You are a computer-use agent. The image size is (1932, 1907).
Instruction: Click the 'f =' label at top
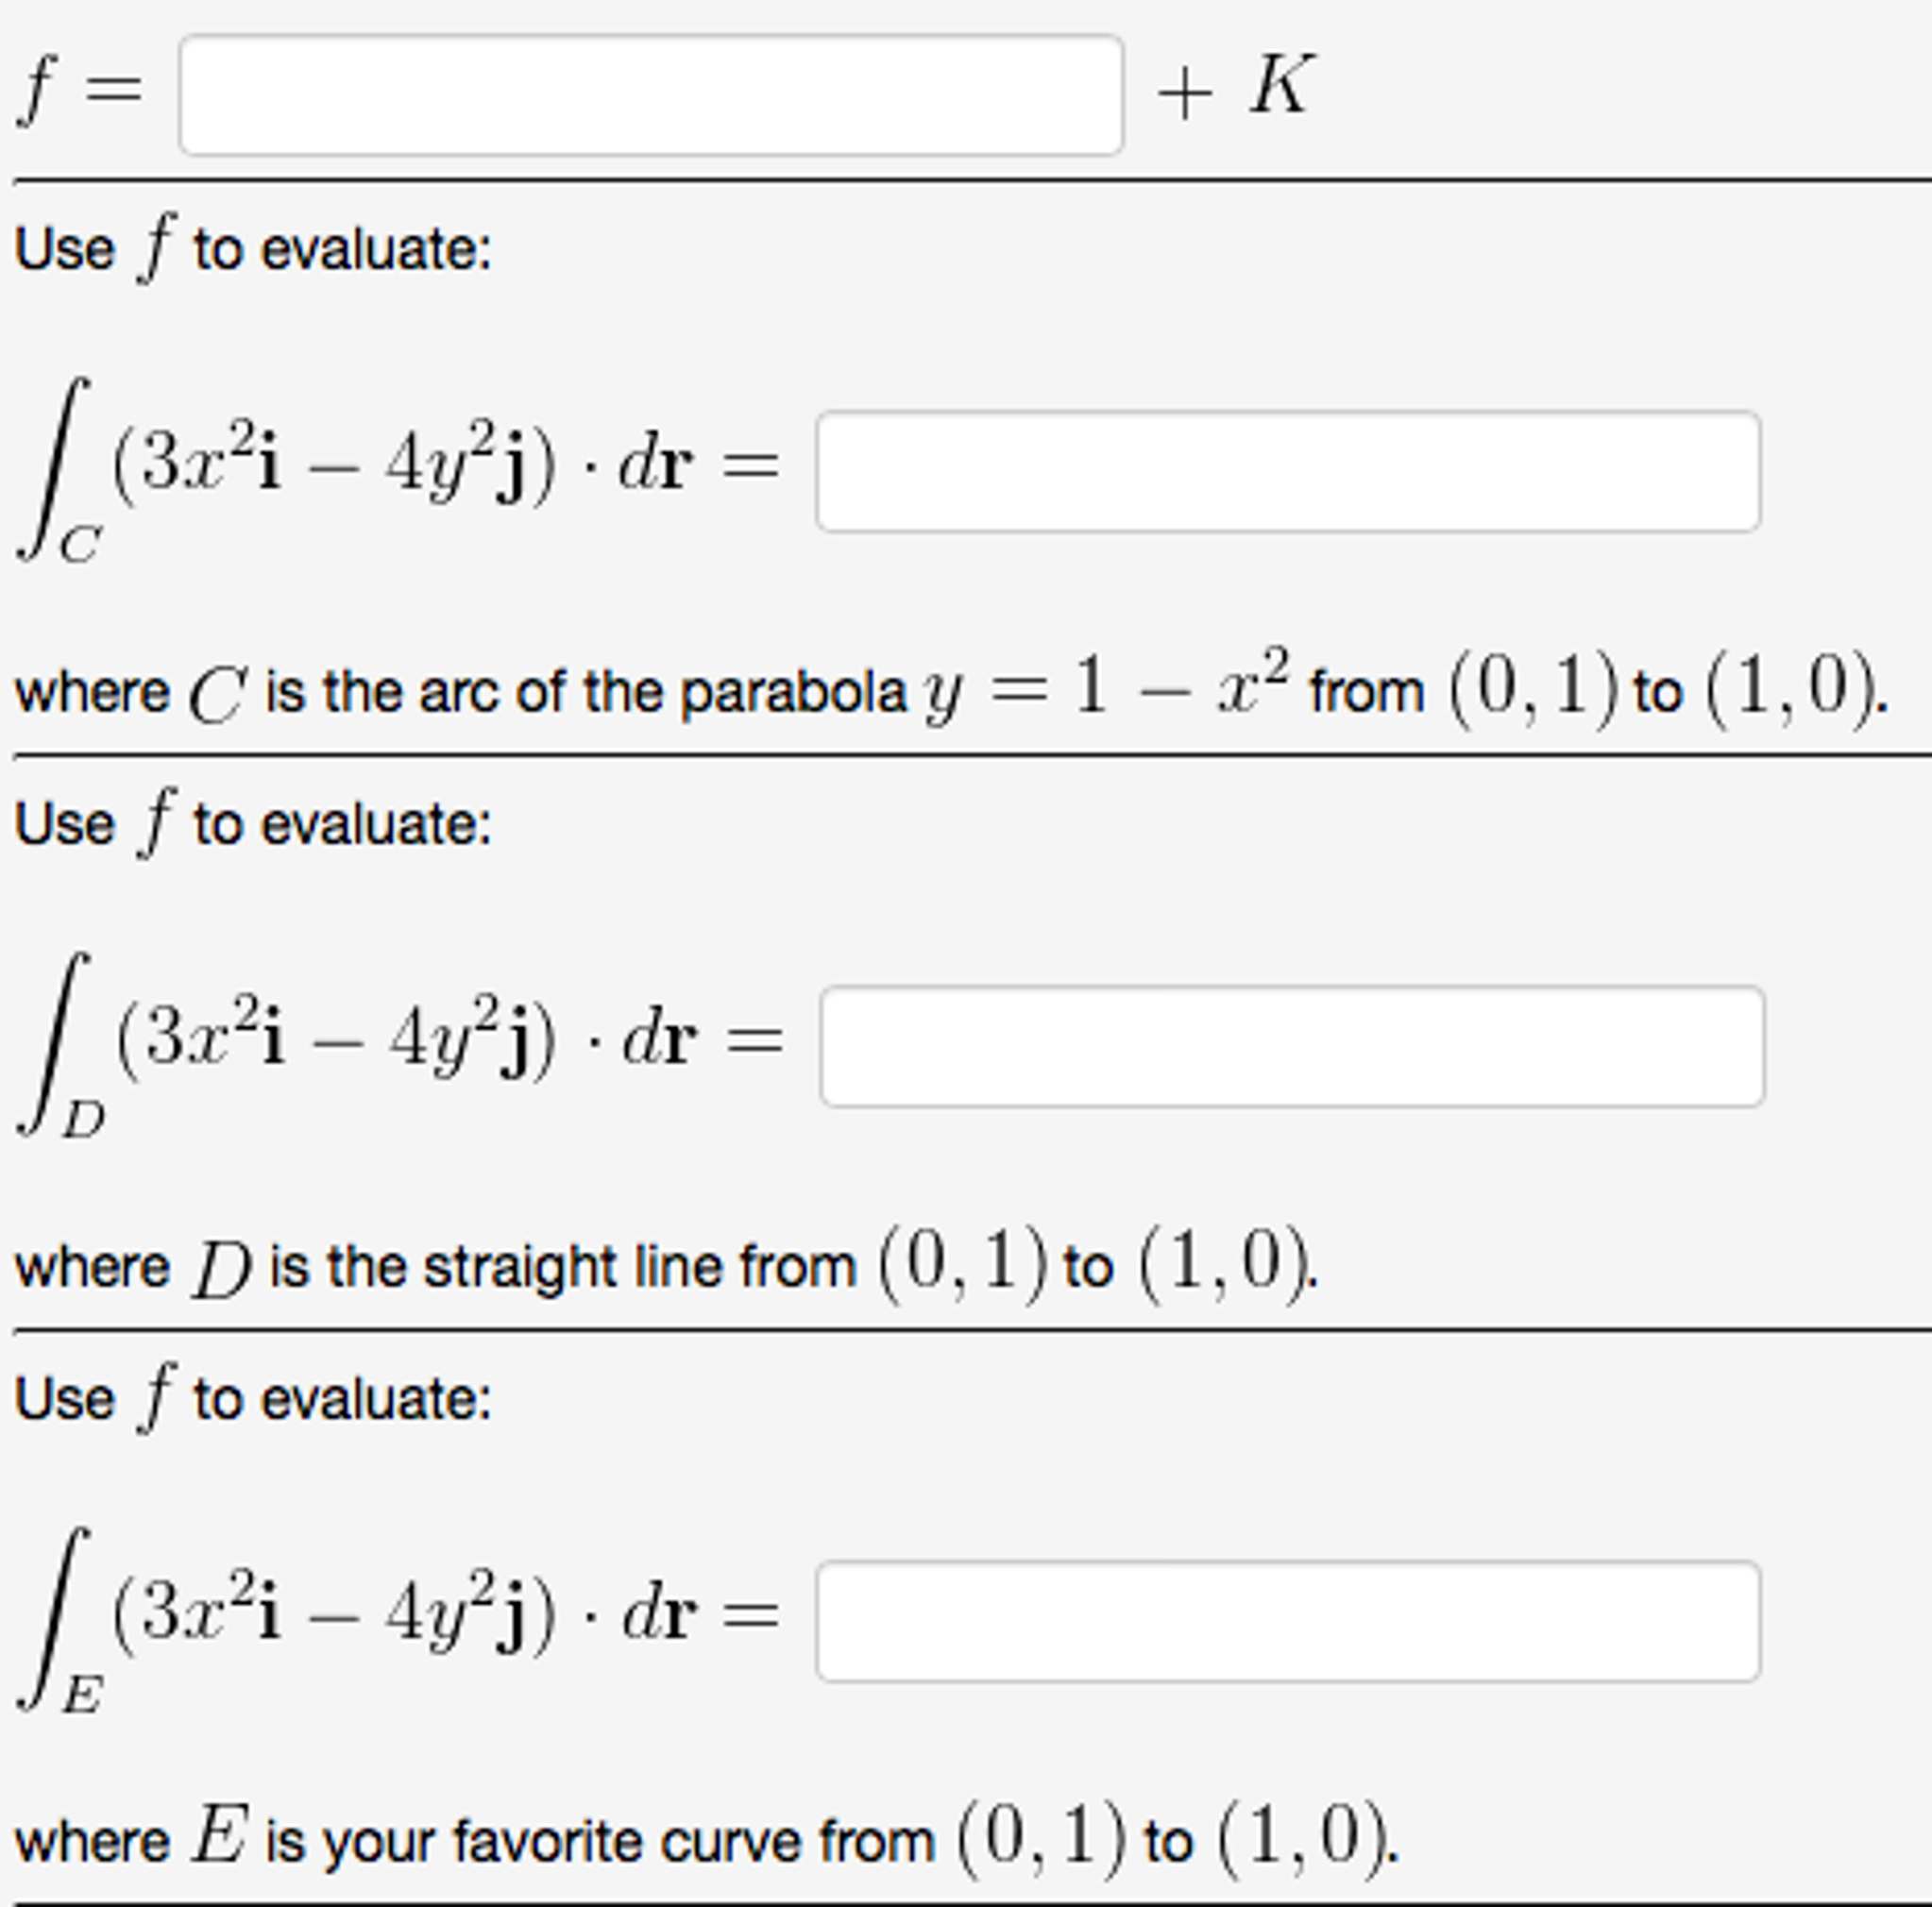[80, 90]
